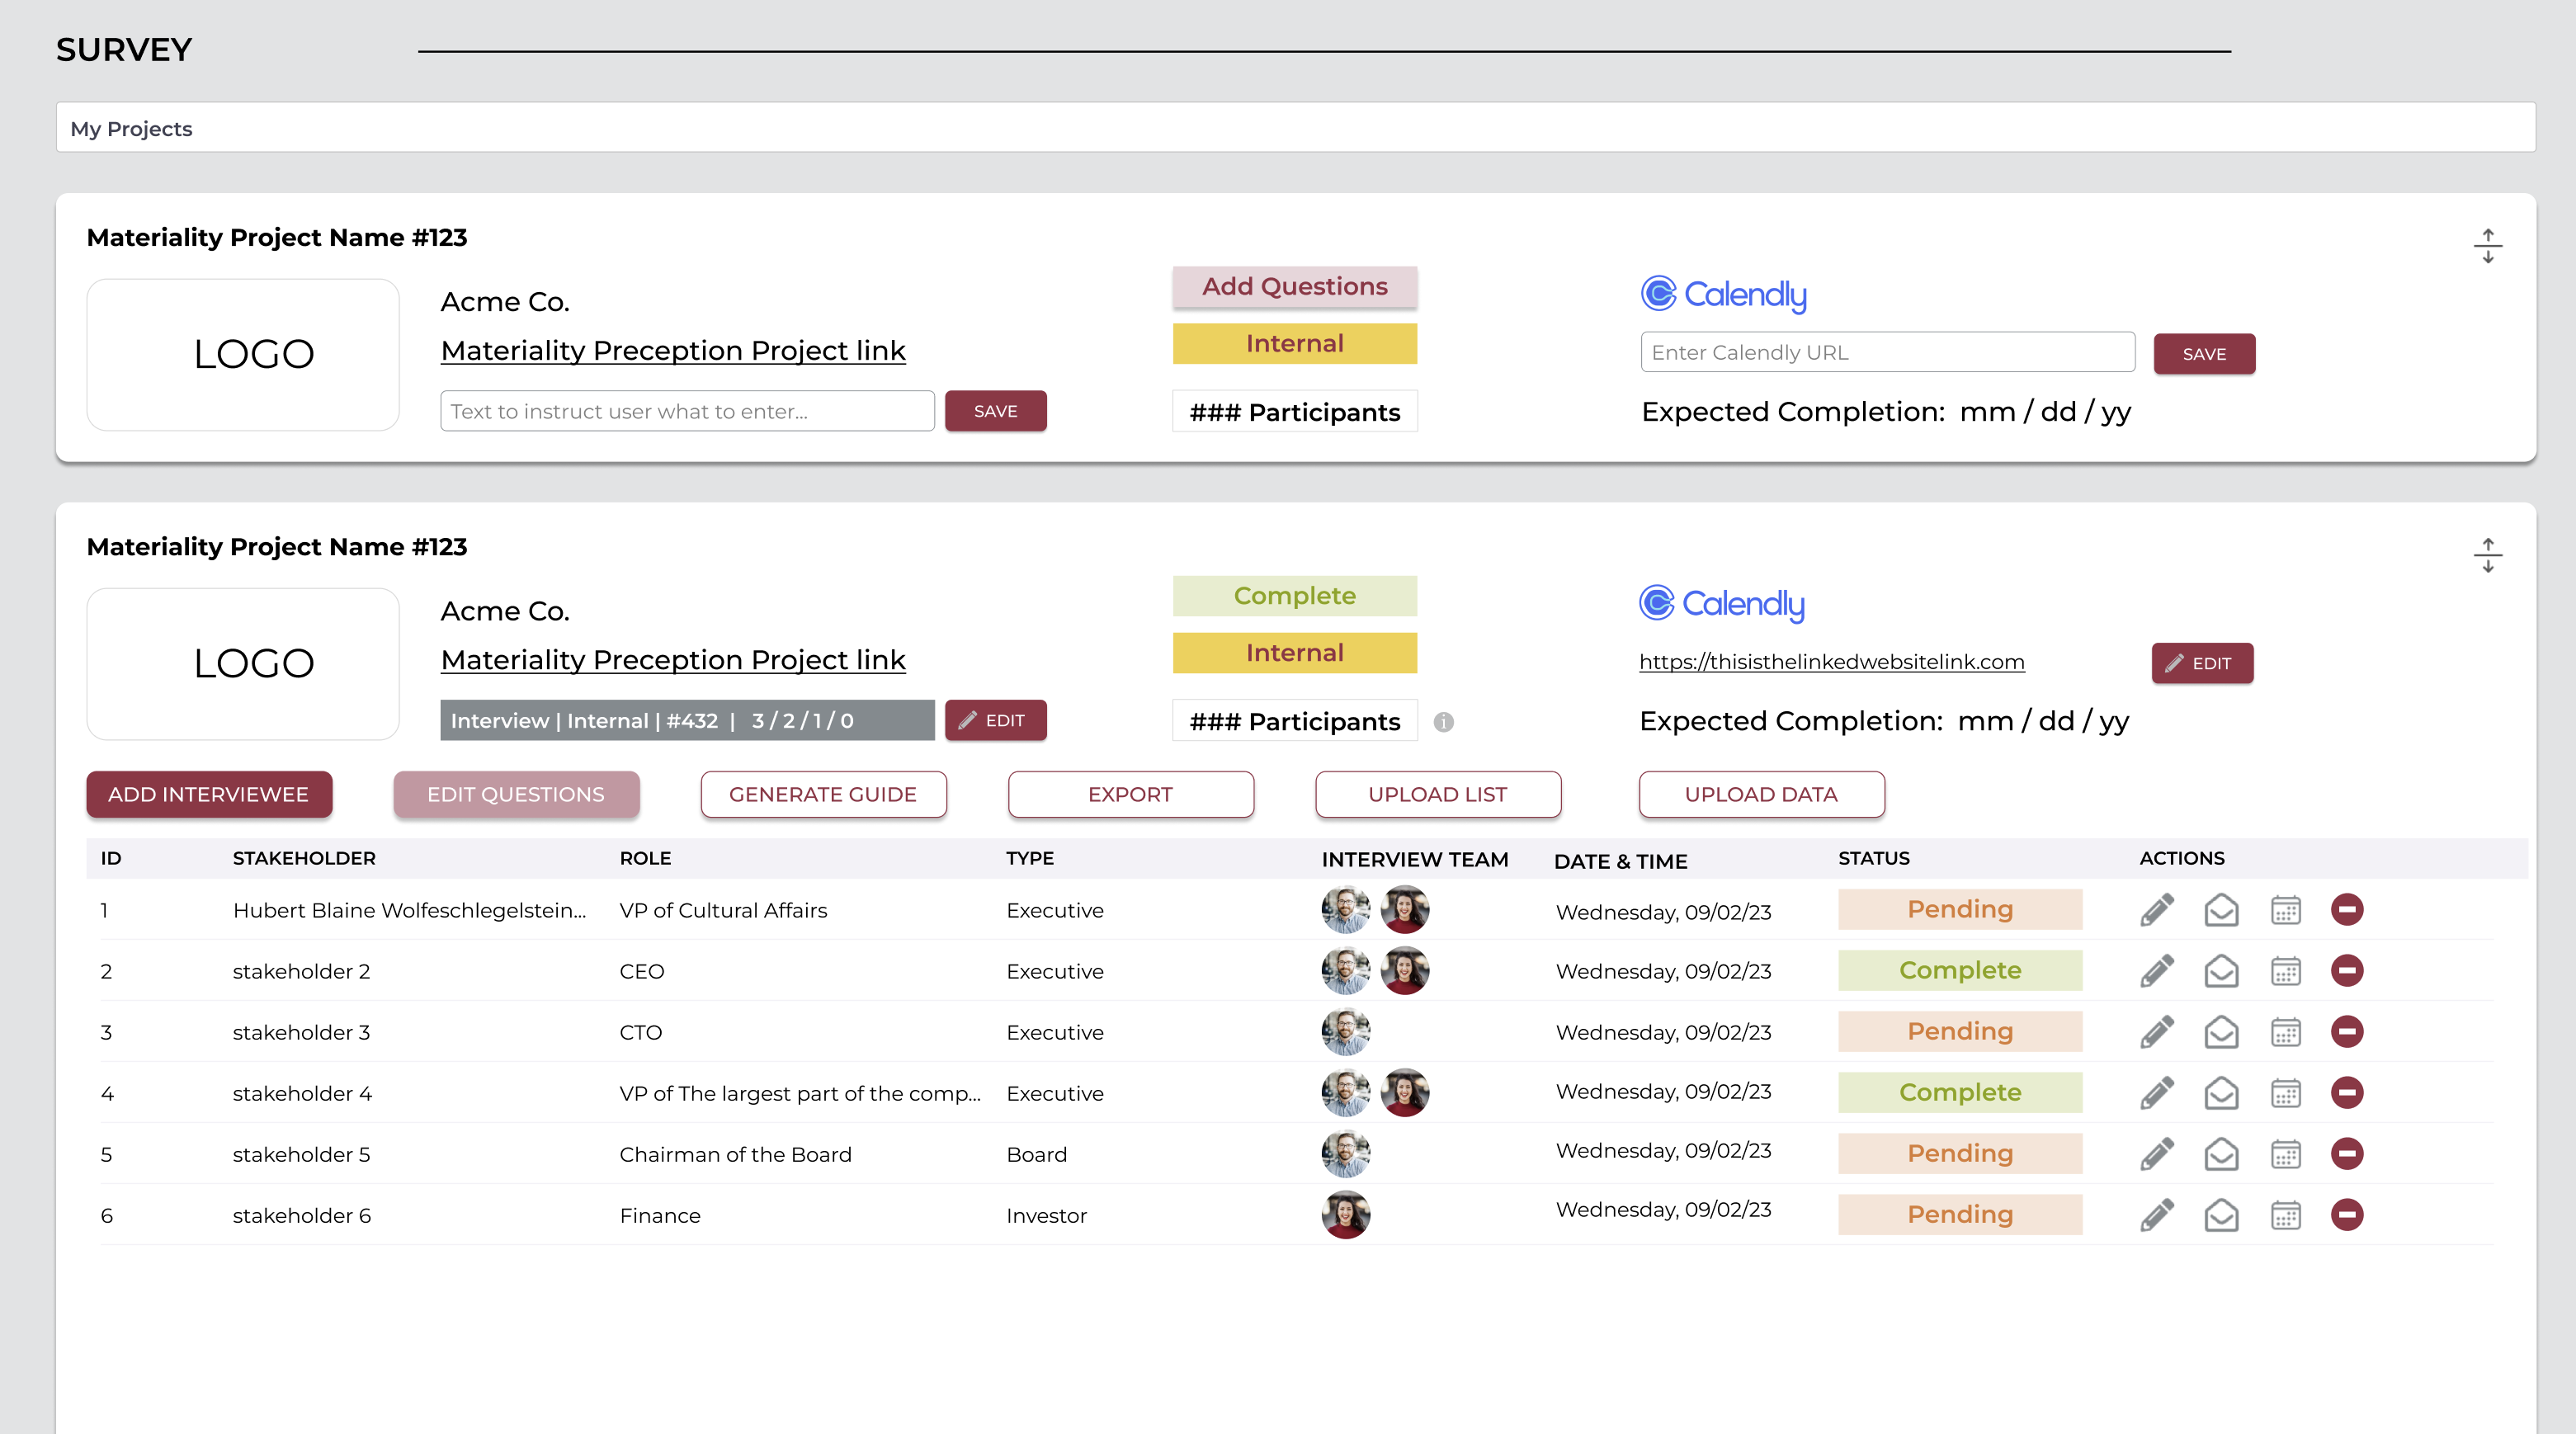2576x1434 pixels.
Task: Click the GENERATE GUIDE button
Action: (822, 794)
